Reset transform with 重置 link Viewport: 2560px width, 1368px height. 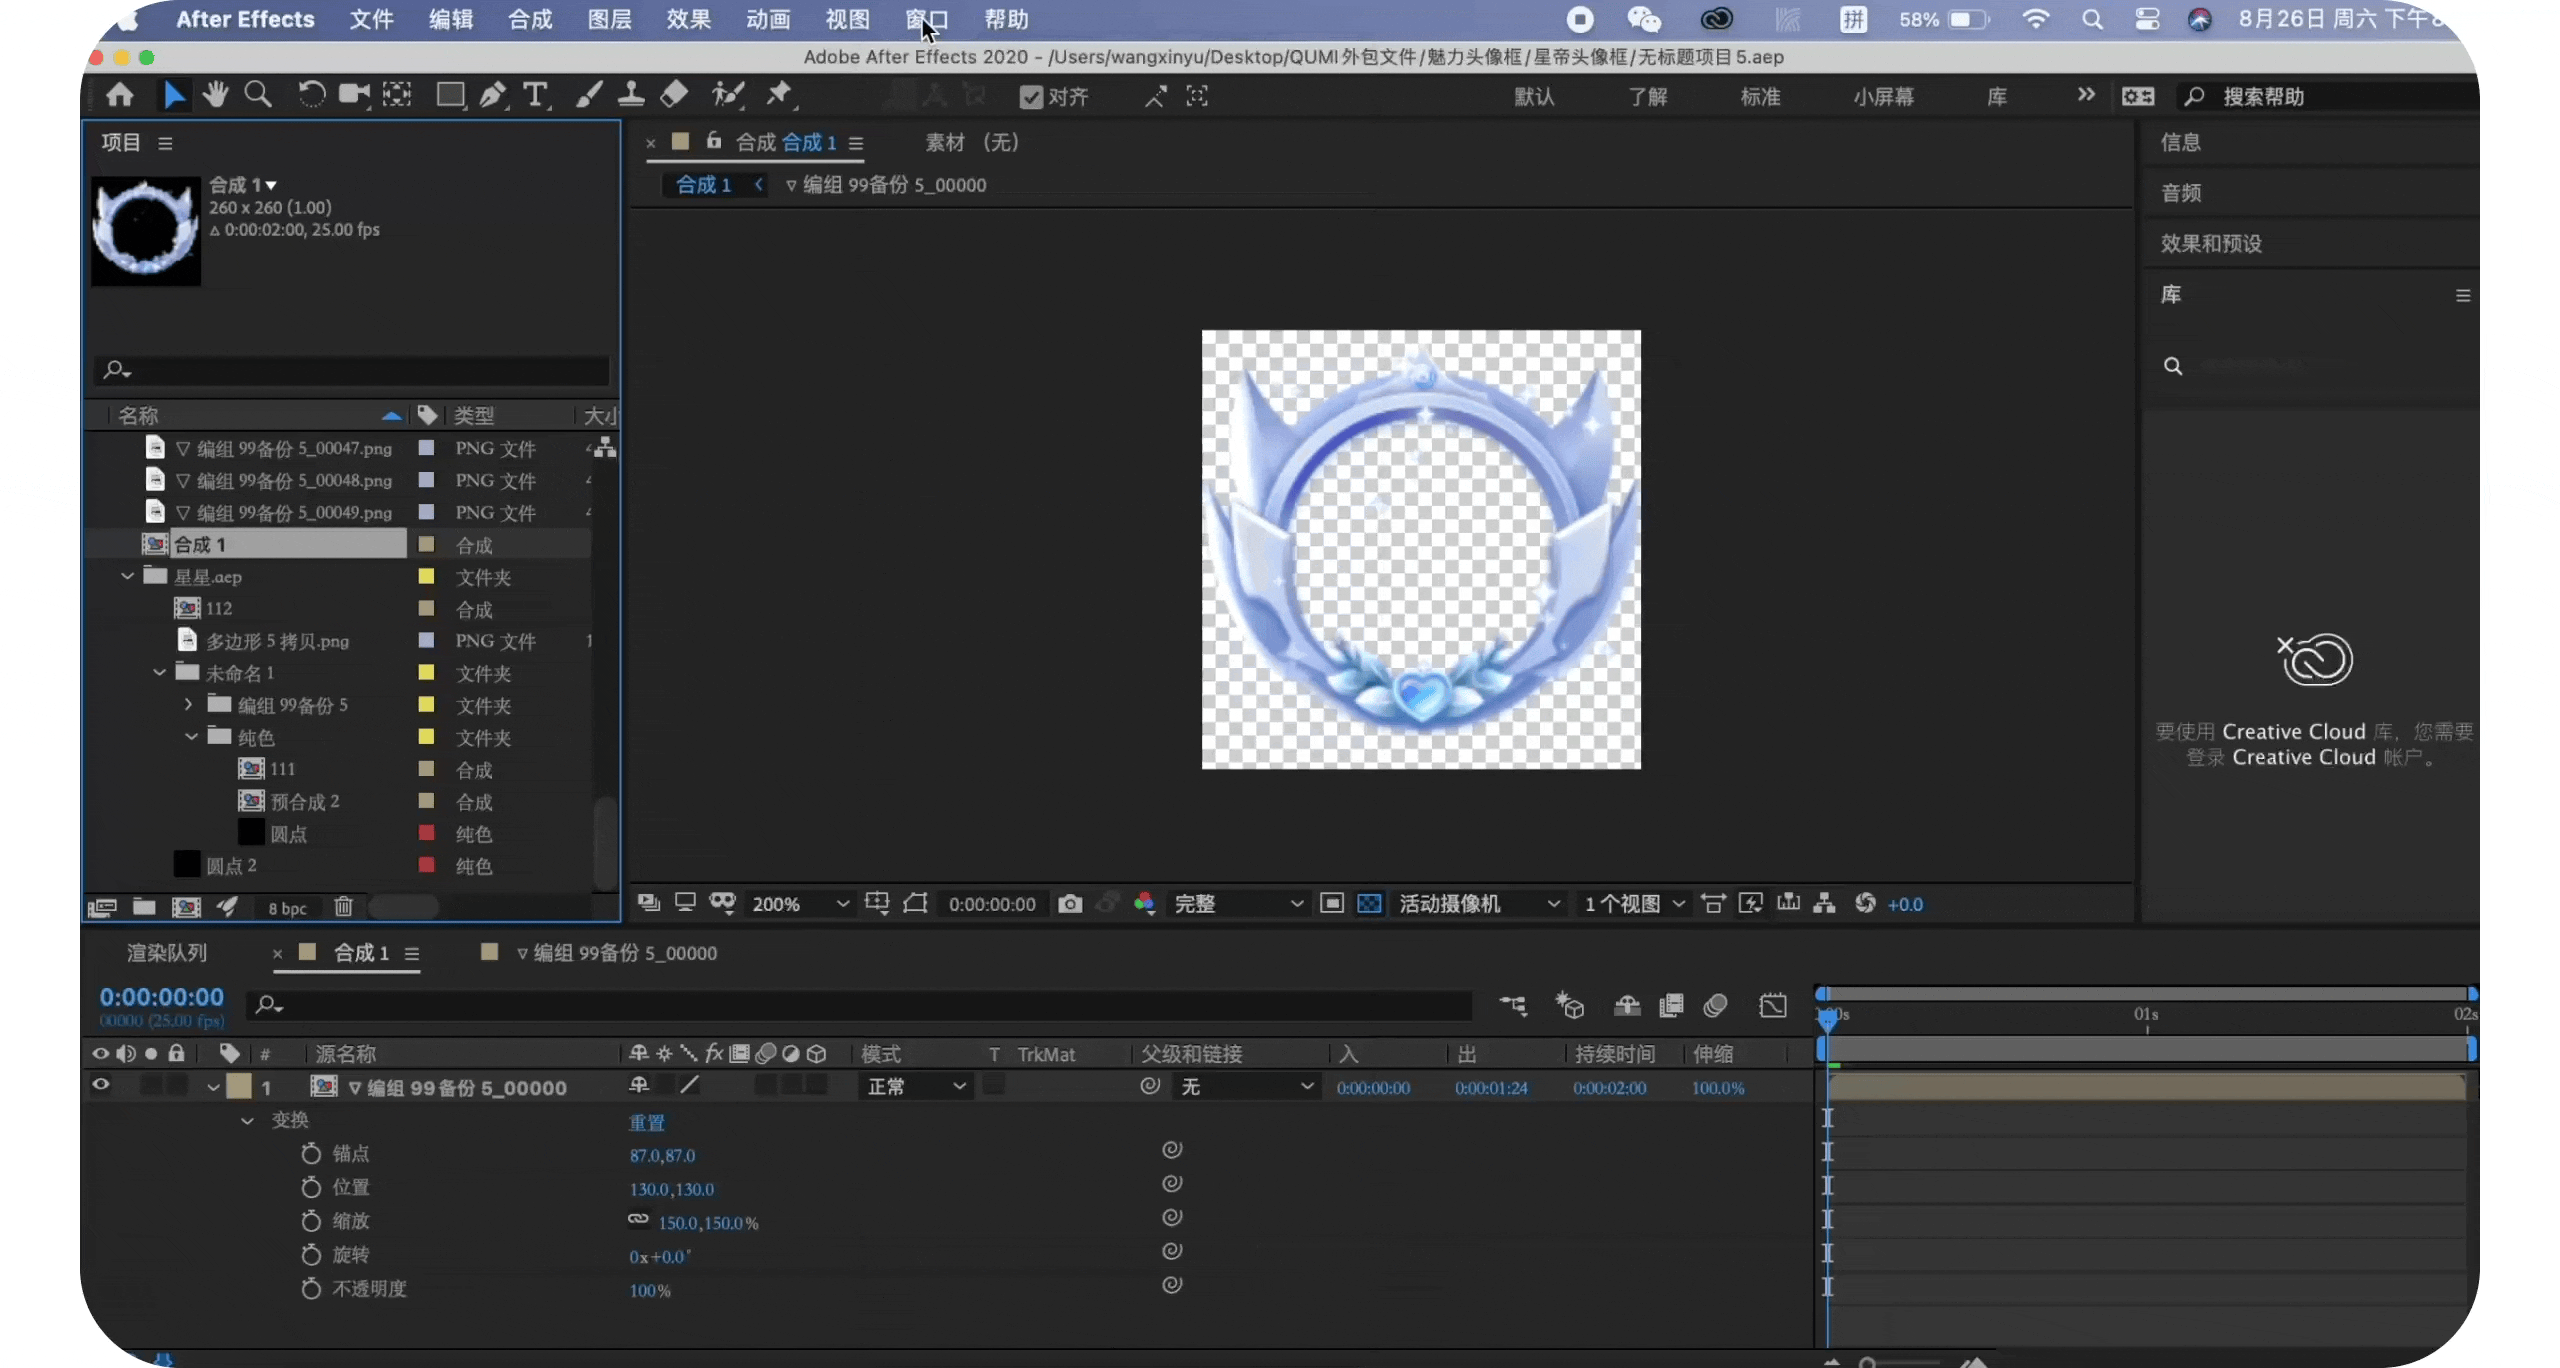647,1123
